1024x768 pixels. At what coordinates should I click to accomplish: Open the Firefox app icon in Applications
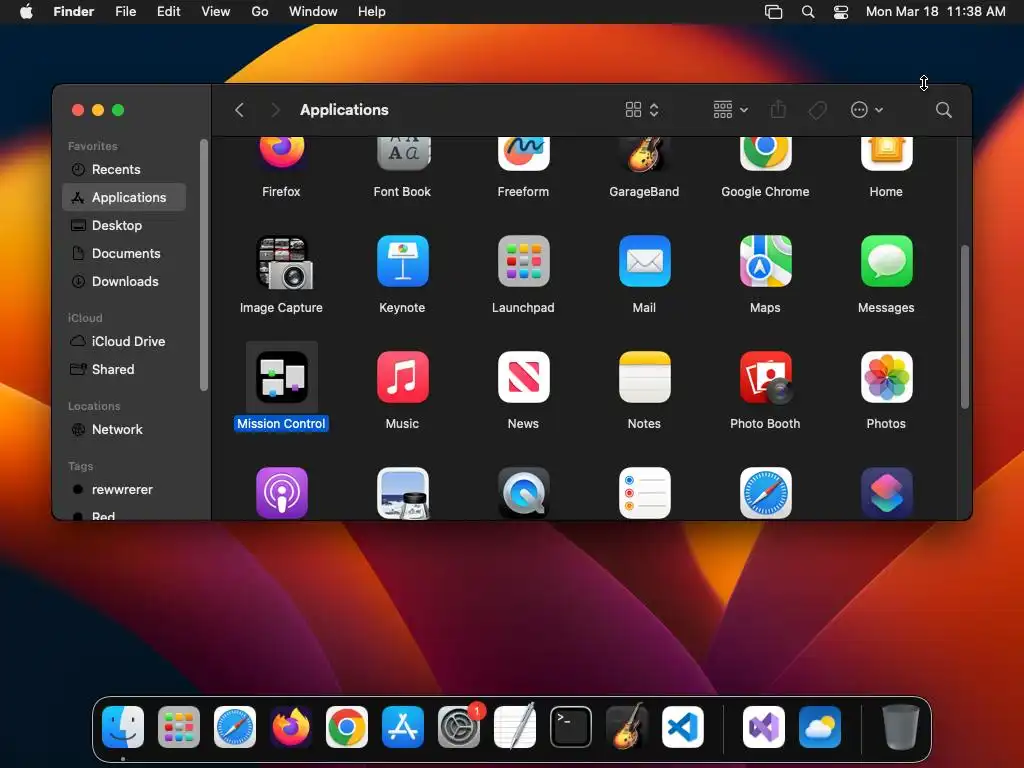pos(281,154)
